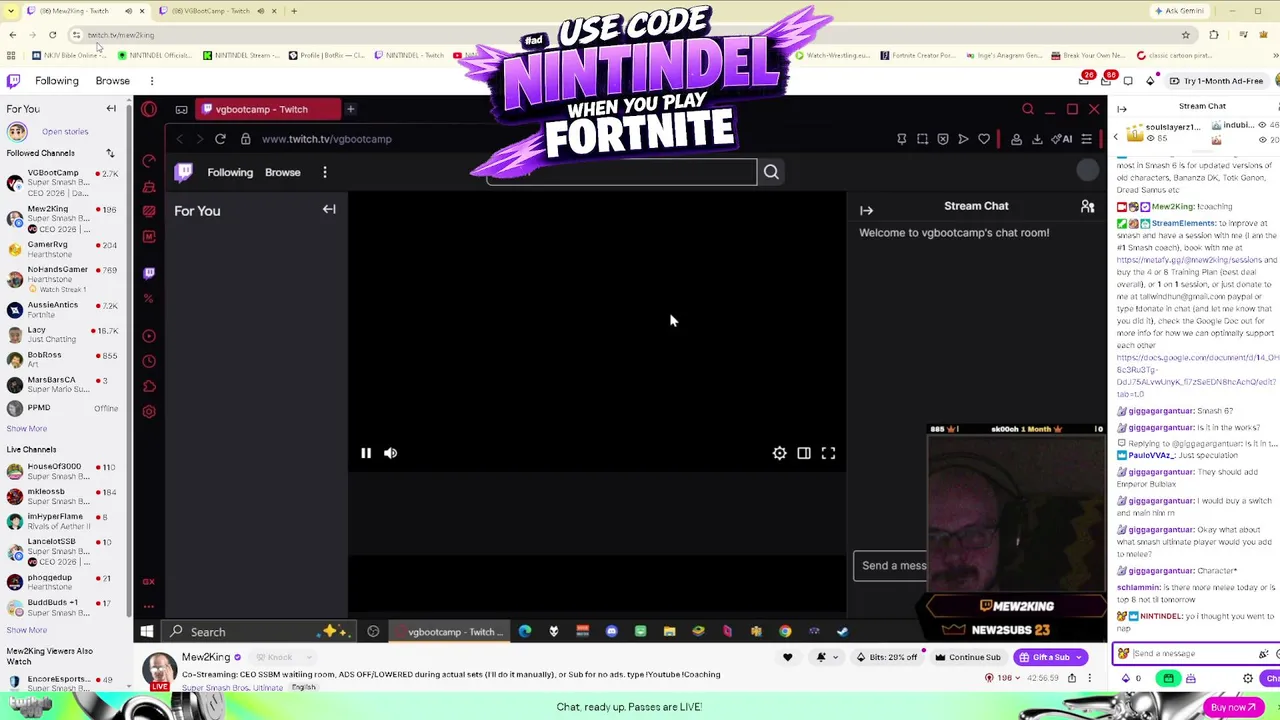Image resolution: width=1280 pixels, height=720 pixels.
Task: Click the search magnifier in Opera GX Twitch
Action: (771, 172)
